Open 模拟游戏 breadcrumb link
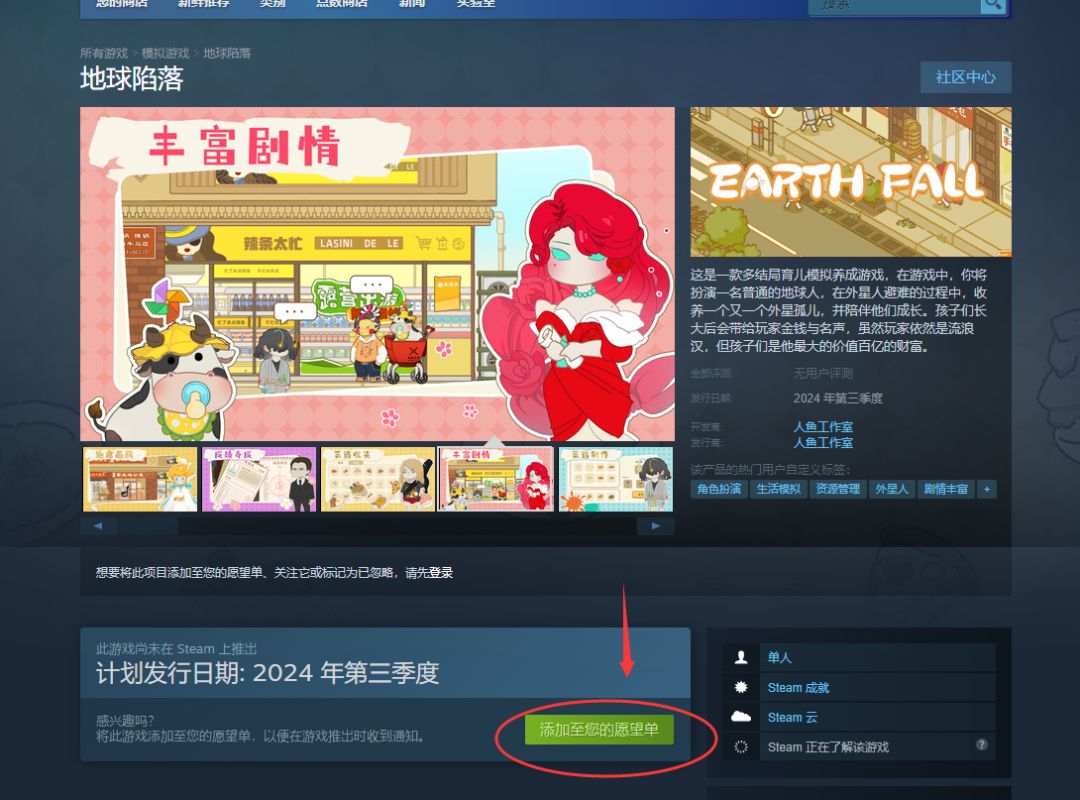Image resolution: width=1080 pixels, height=800 pixels. tap(165, 53)
